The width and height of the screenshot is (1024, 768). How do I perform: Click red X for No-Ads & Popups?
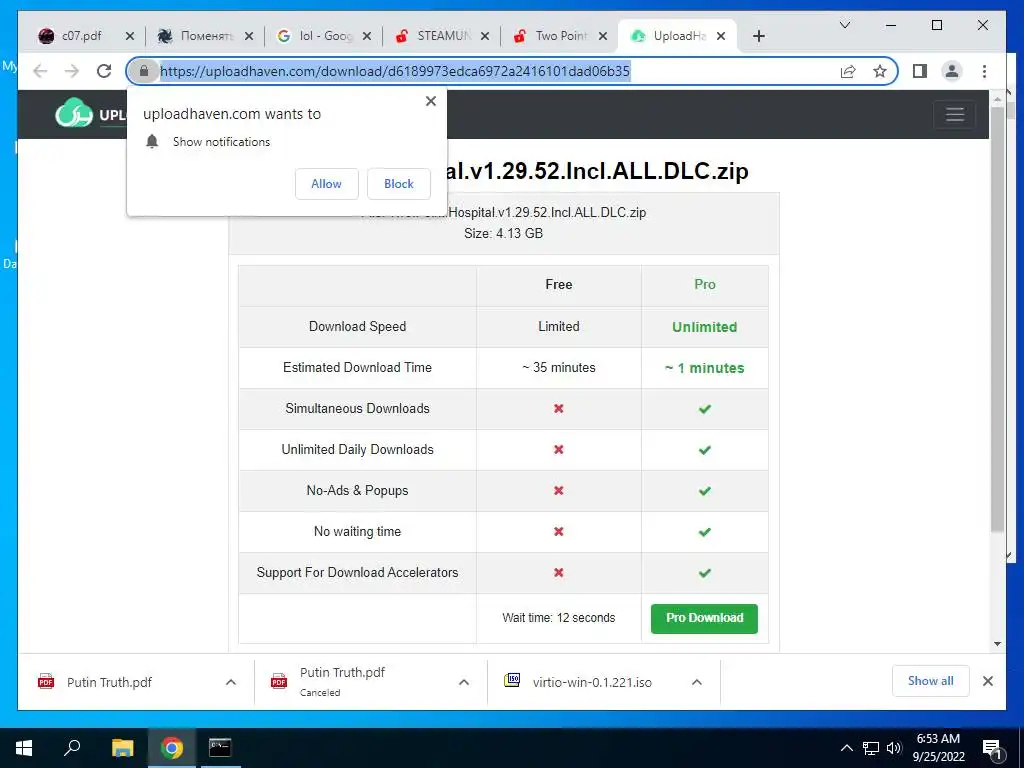558,490
